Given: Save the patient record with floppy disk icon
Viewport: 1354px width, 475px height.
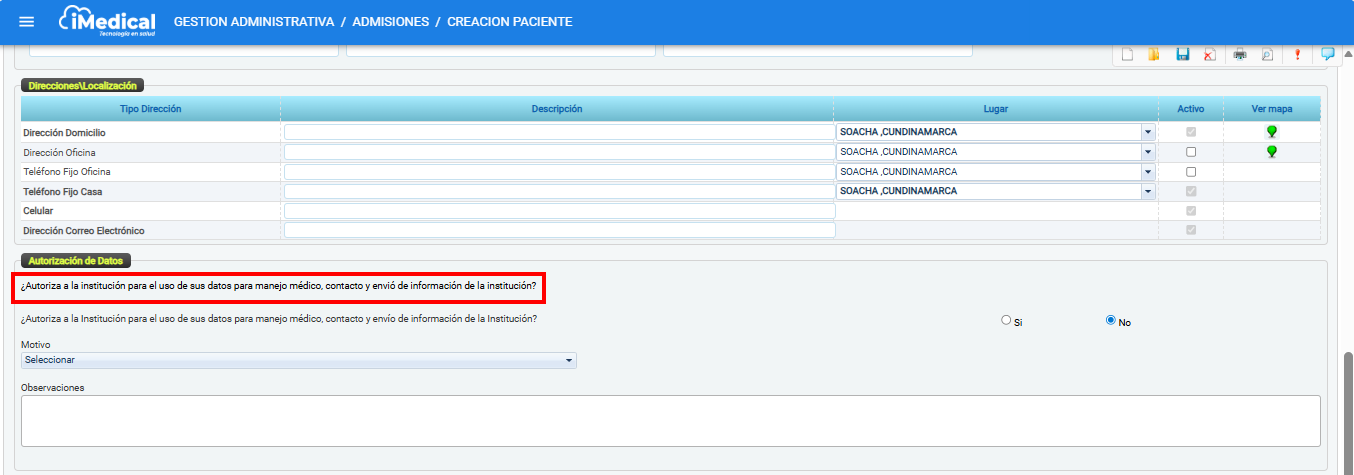Looking at the screenshot, I should coord(1183,55).
